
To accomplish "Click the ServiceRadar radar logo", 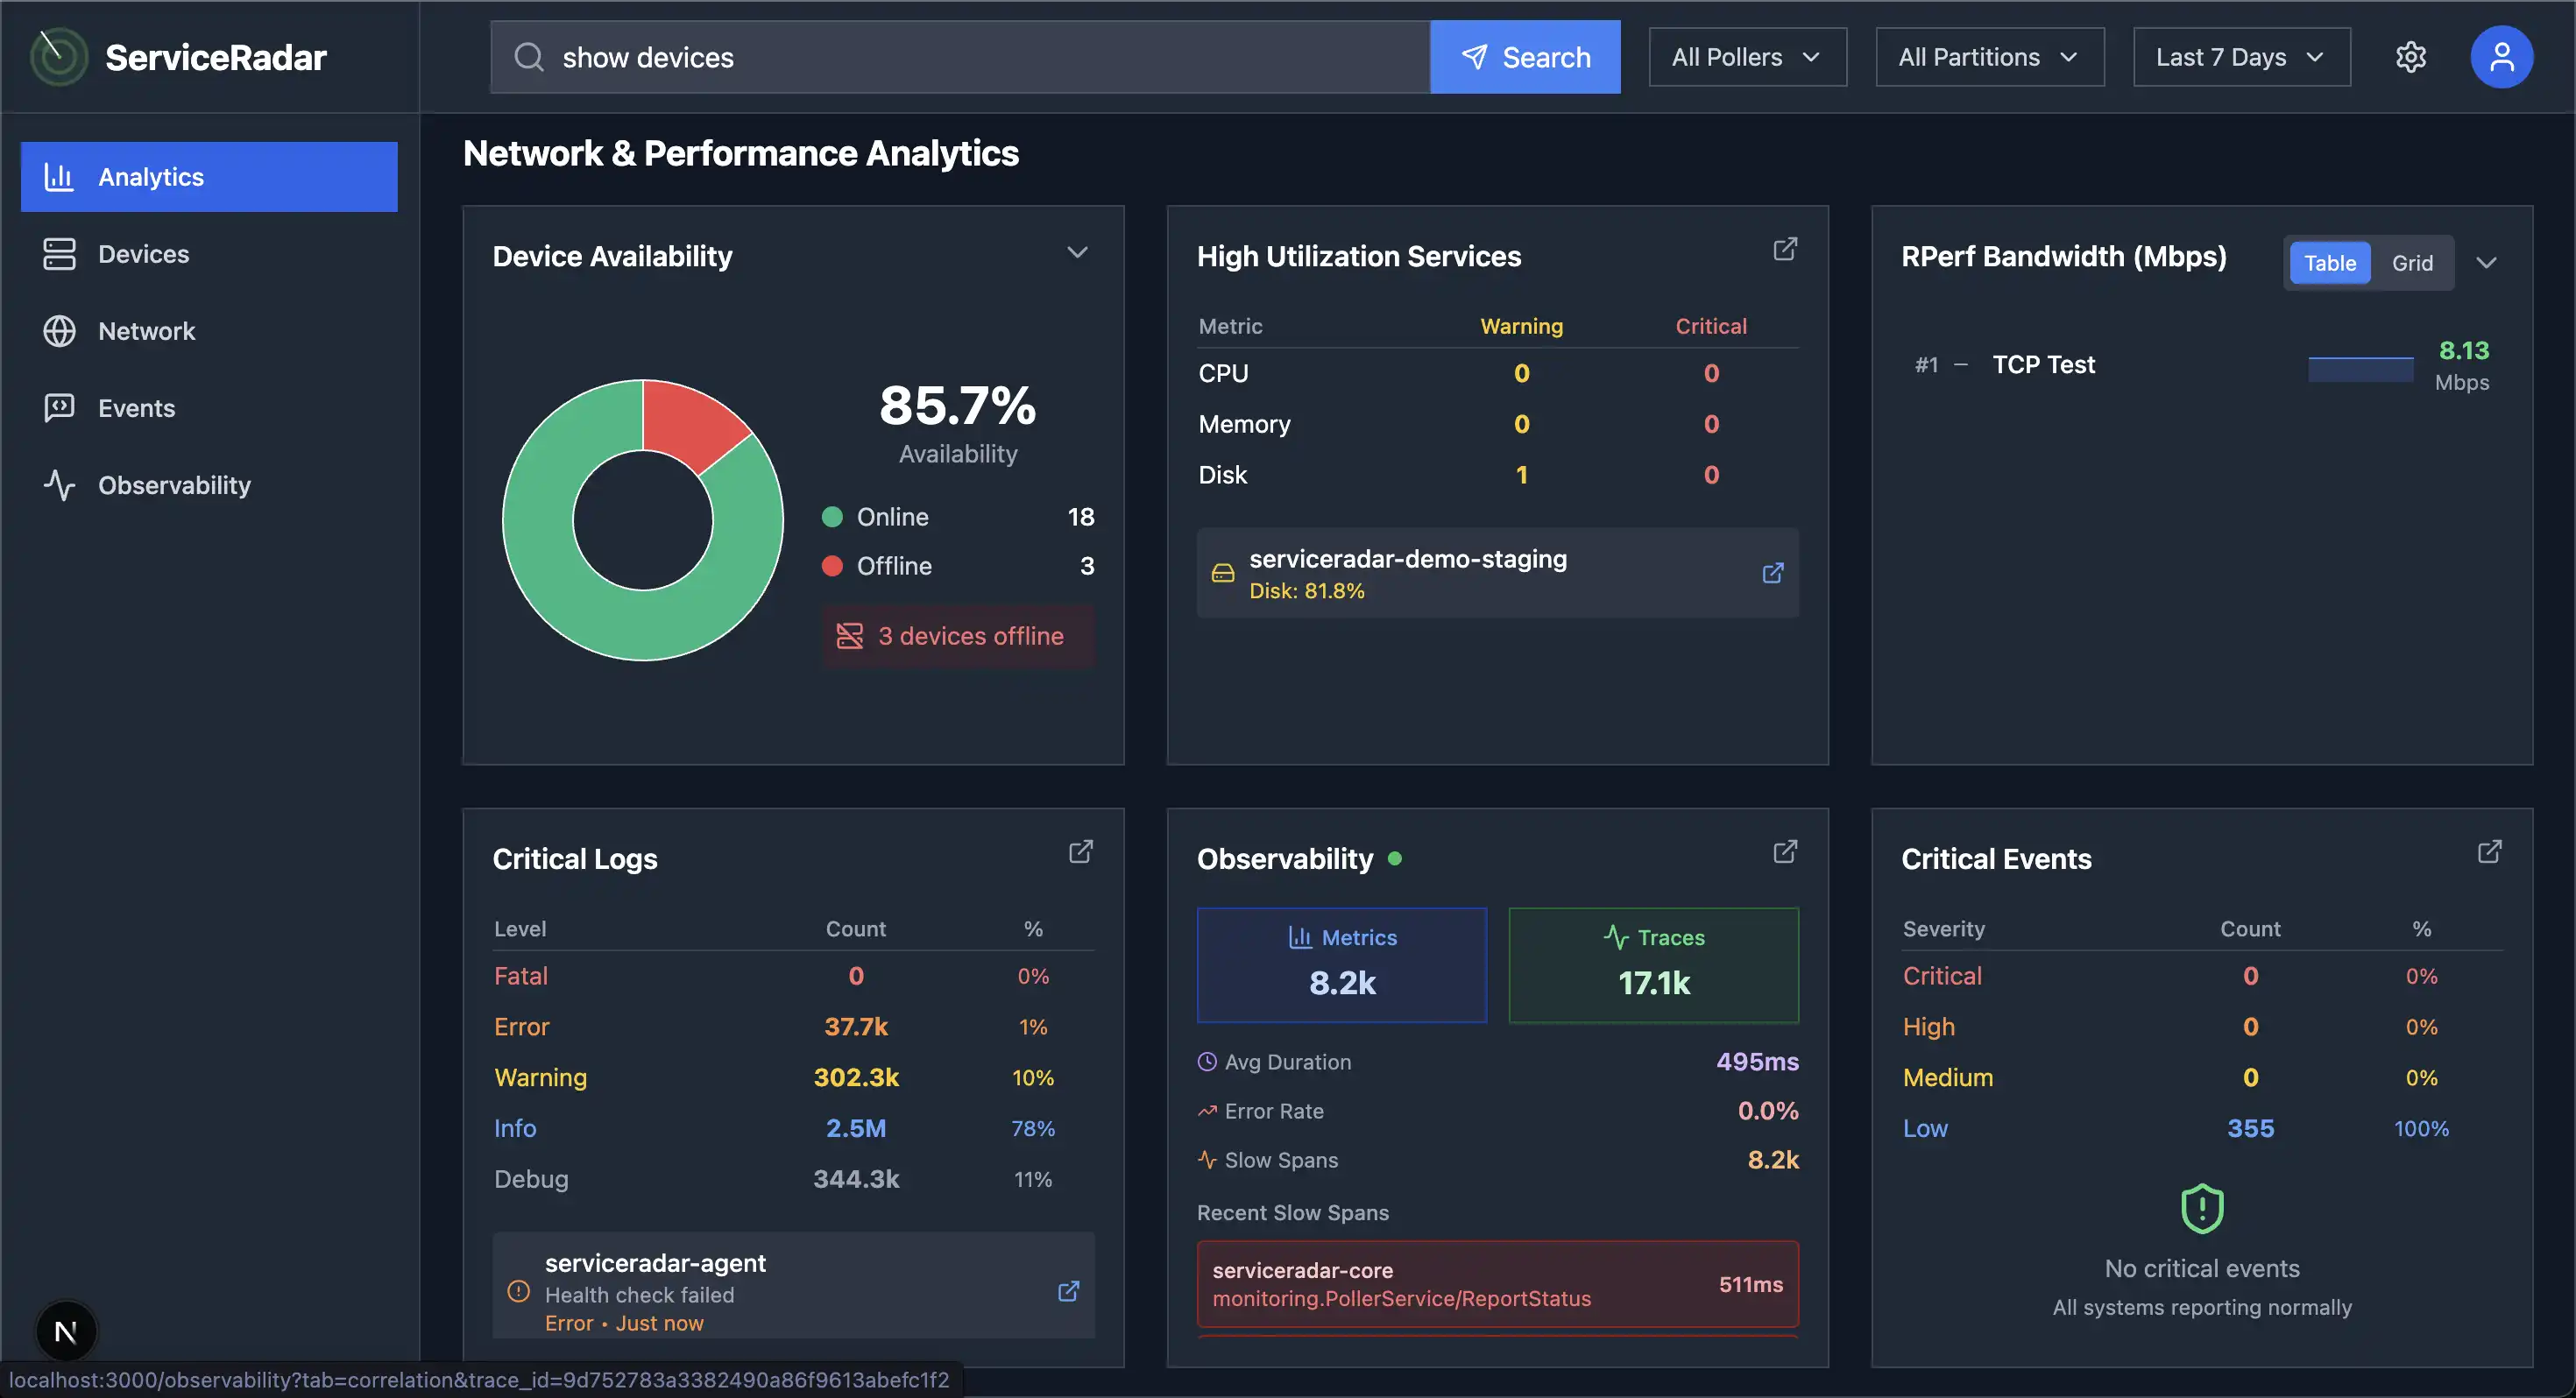I will coord(58,57).
